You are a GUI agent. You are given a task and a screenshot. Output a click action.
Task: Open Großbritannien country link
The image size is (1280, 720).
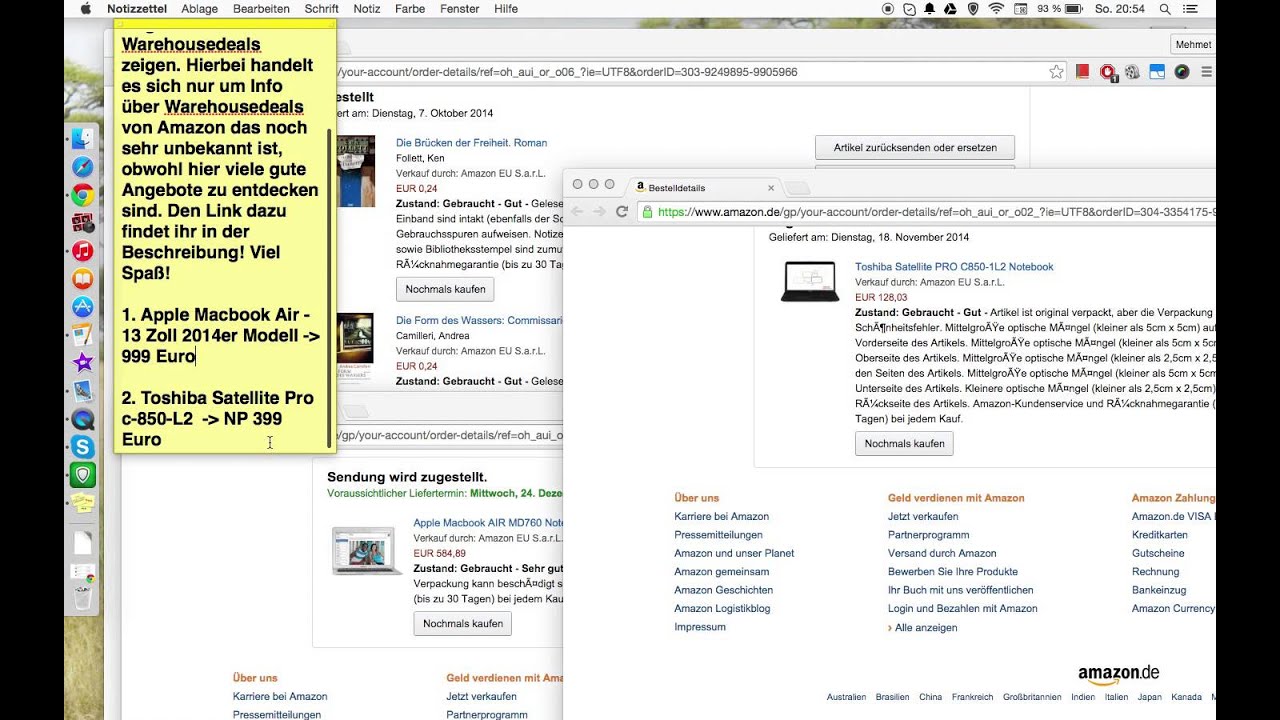pyautogui.click(x=1031, y=697)
